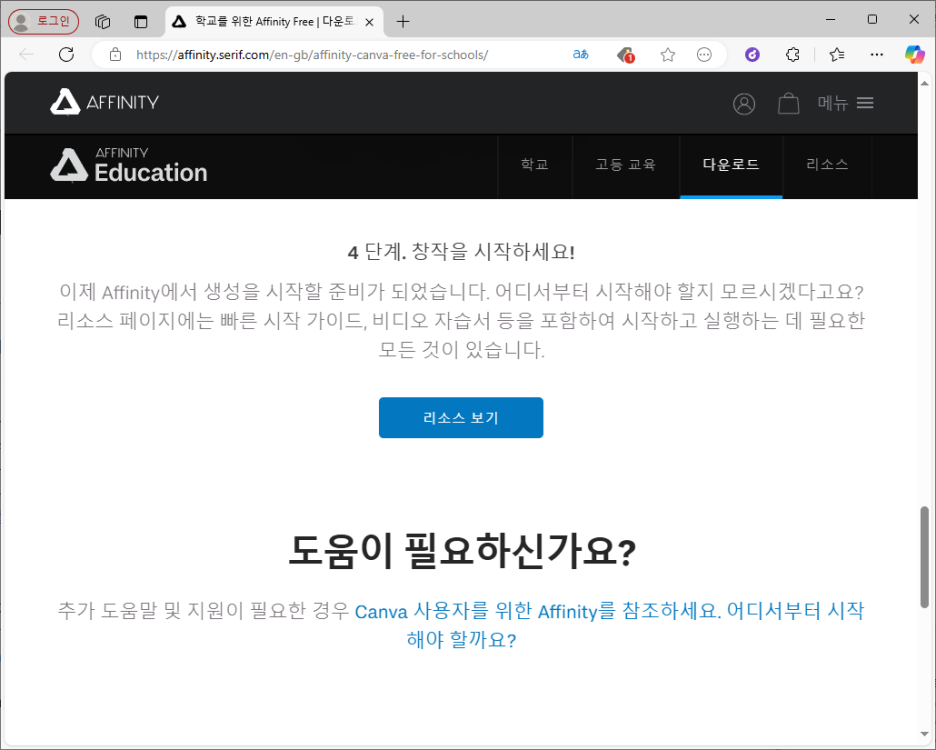936x750 pixels.
Task: Click the scrollbar up arrow
Action: [x=925, y=84]
